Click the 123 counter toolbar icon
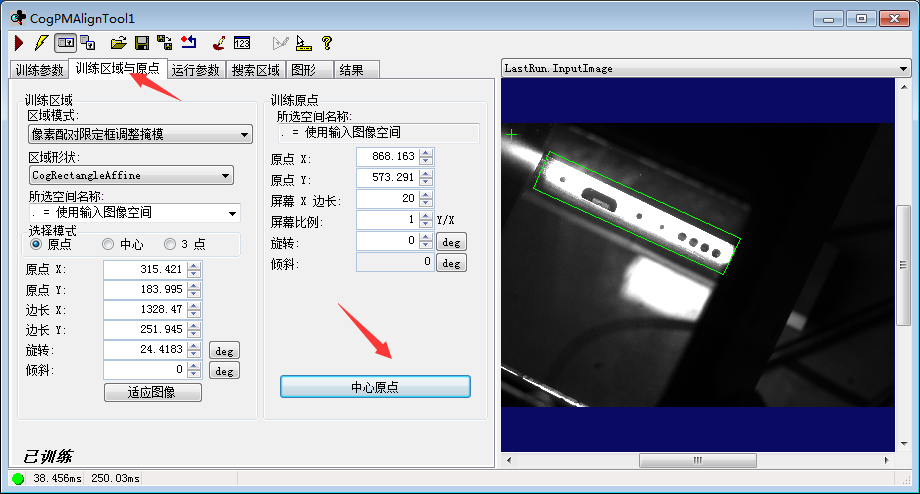 click(242, 43)
